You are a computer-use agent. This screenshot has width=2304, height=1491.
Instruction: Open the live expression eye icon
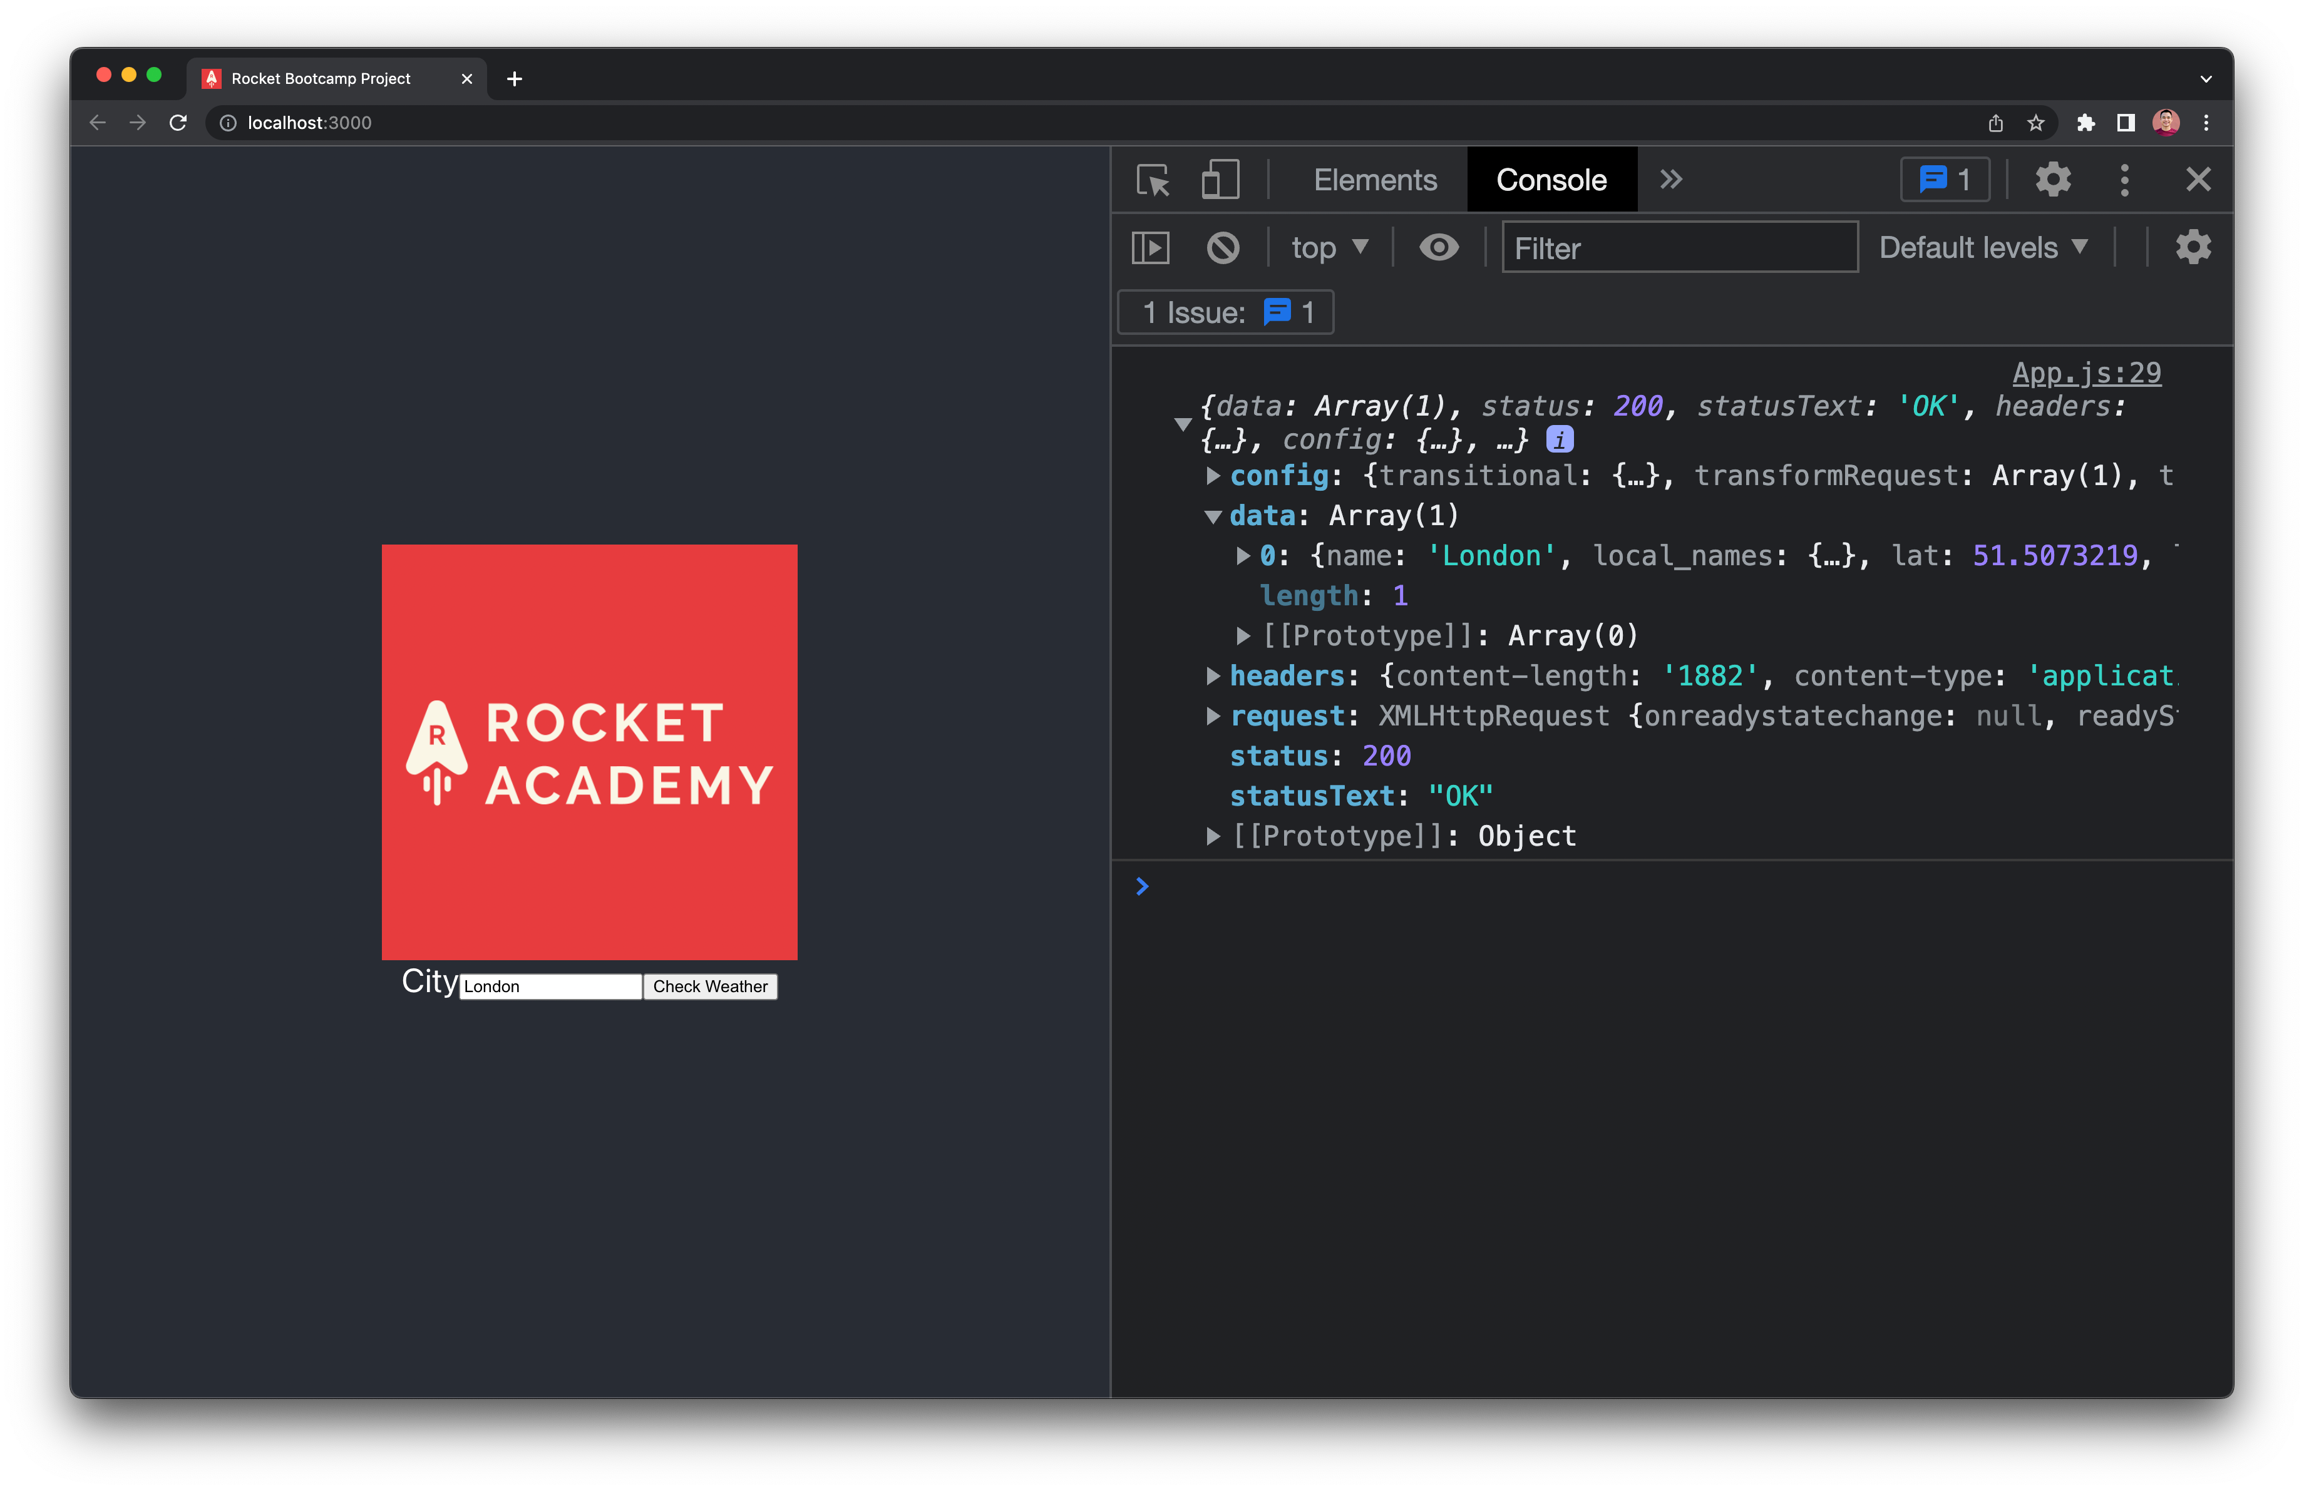coord(1438,247)
